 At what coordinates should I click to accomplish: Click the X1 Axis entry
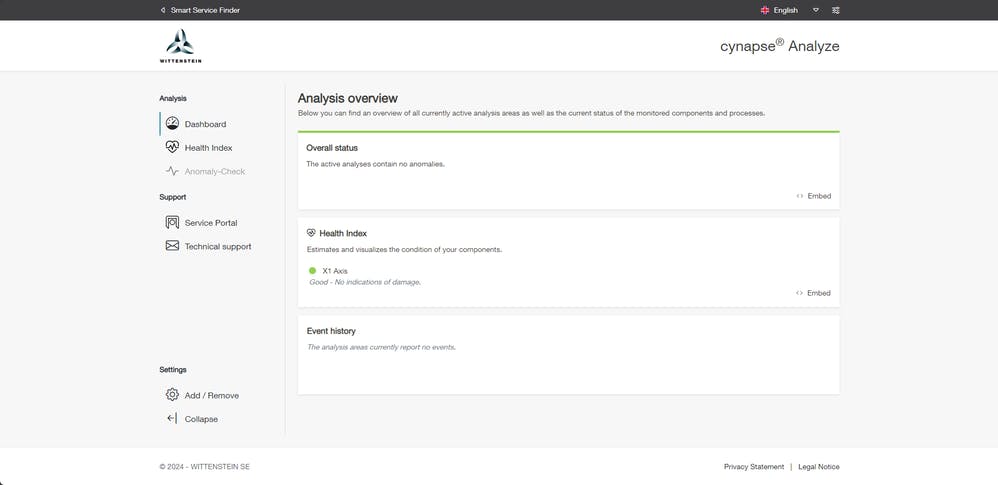(x=335, y=271)
